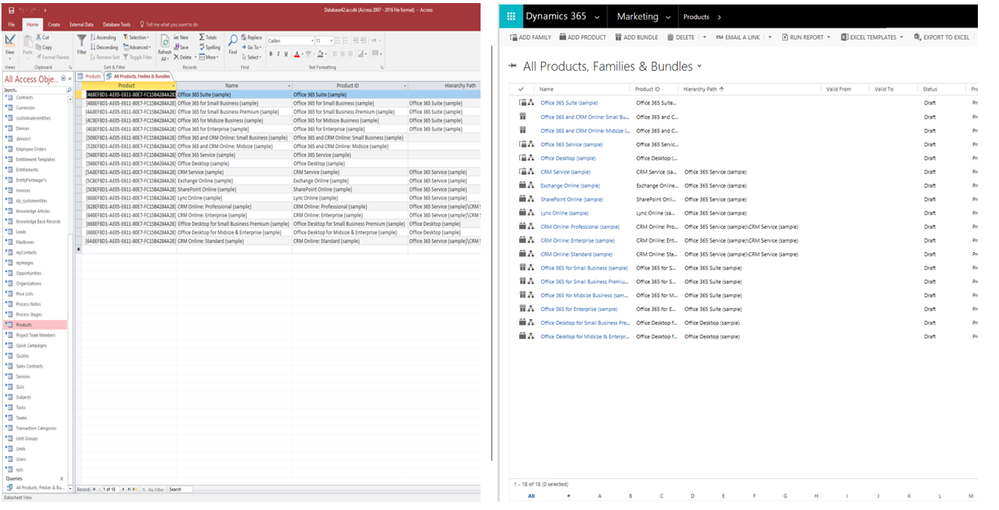
Task: Select Products table in Access navigation pane
Action: click(35, 324)
